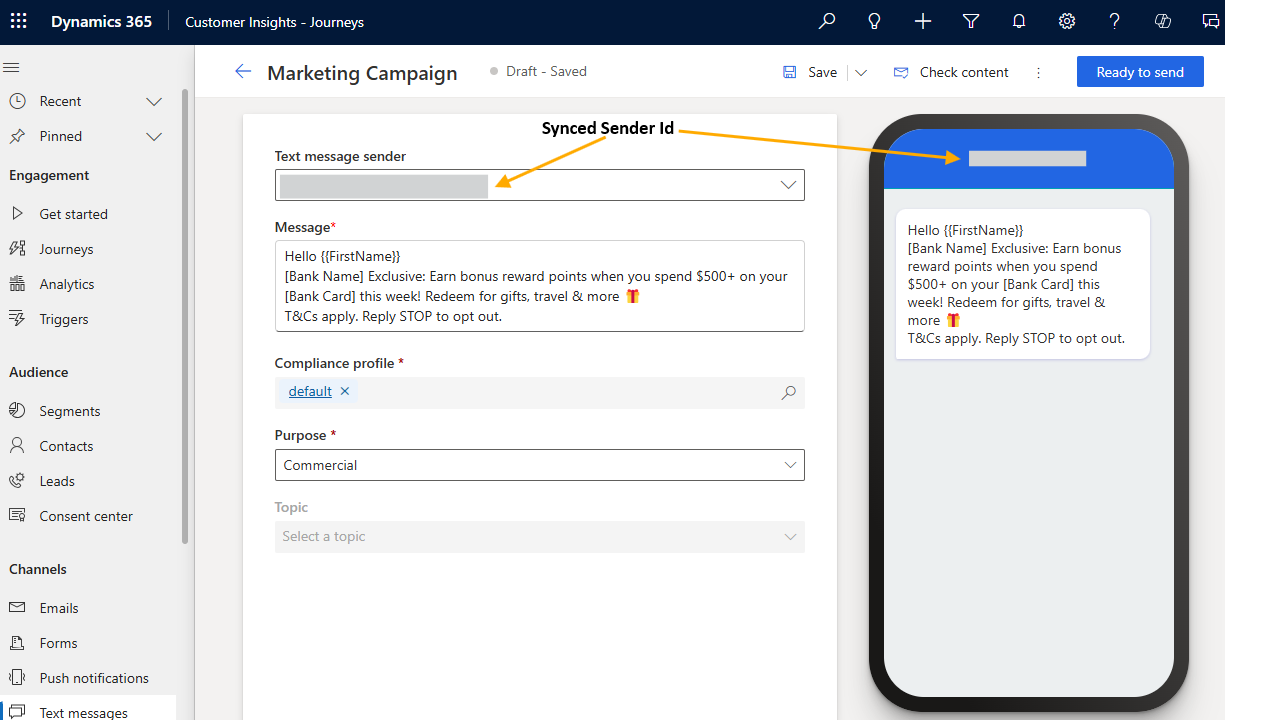This screenshot has width=1280, height=720.
Task: Click Customer Insights - Journeys app name
Action: click(x=274, y=22)
